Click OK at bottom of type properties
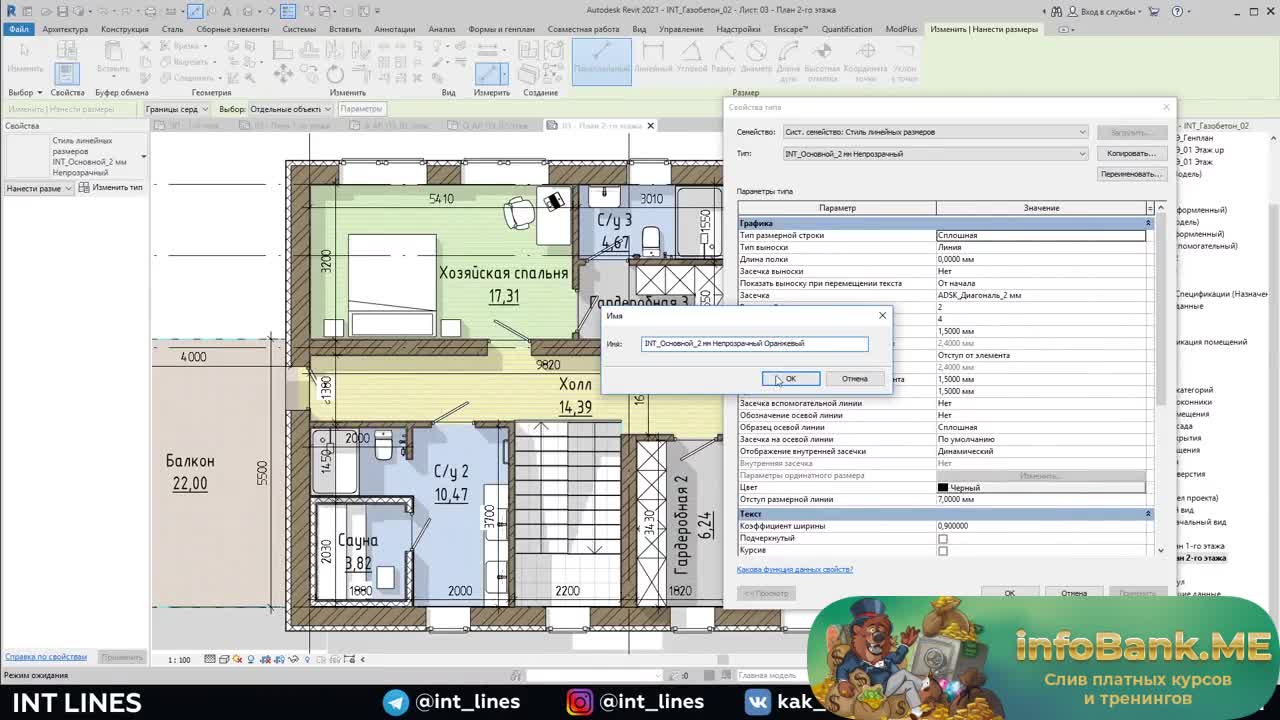1280x720 pixels. point(1009,594)
